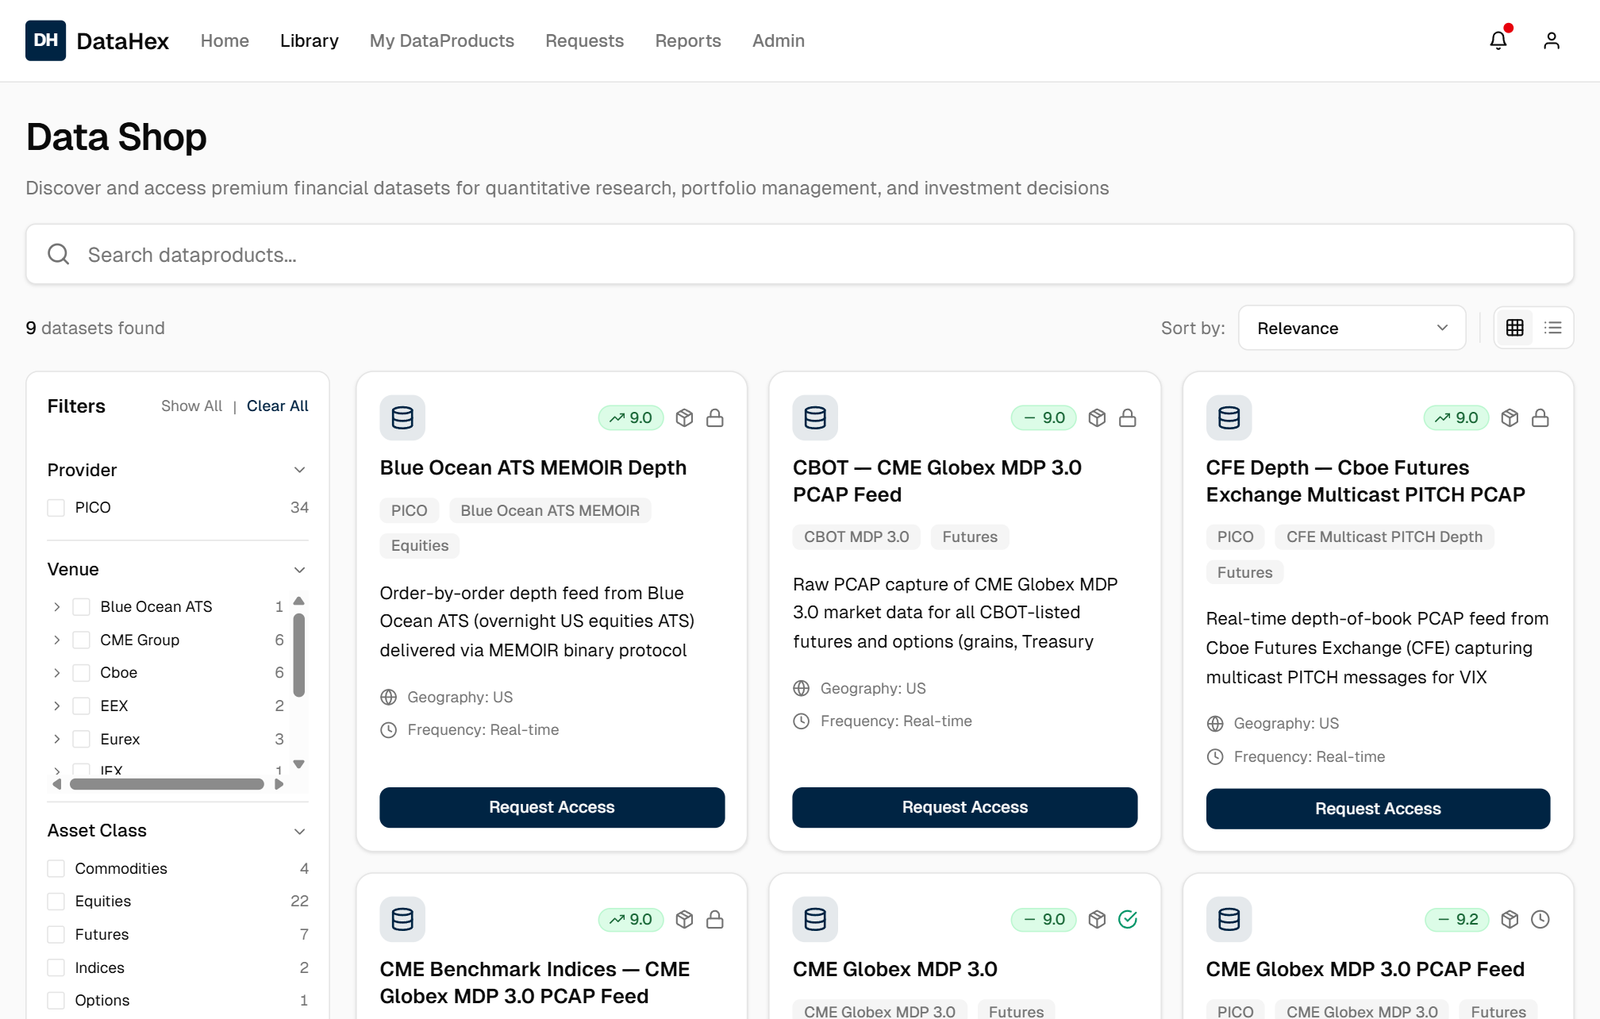Viewport: 1600px width, 1019px height.
Task: Open the My DataProducts nav item
Action: point(442,41)
